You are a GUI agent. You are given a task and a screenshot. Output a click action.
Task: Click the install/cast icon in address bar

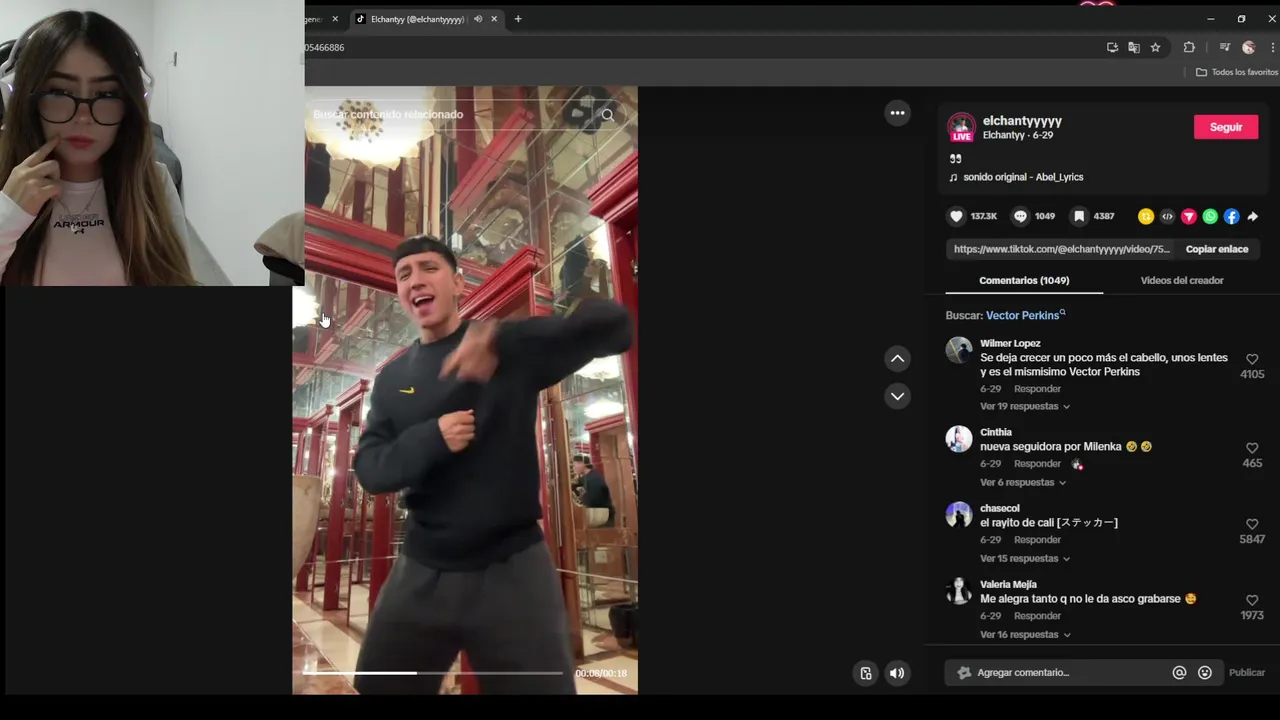pyautogui.click(x=1112, y=47)
